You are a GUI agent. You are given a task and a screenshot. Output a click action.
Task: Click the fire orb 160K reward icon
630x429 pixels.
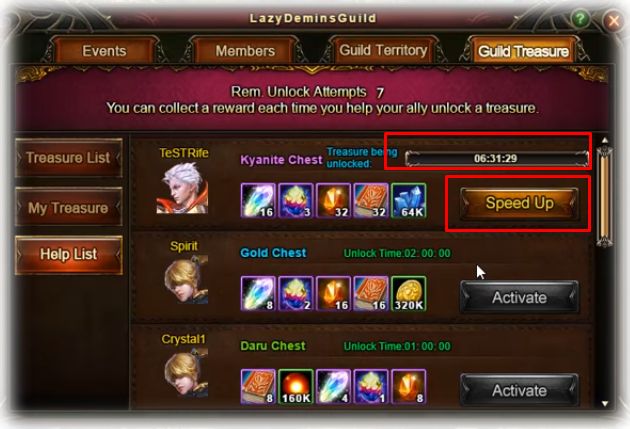296,386
